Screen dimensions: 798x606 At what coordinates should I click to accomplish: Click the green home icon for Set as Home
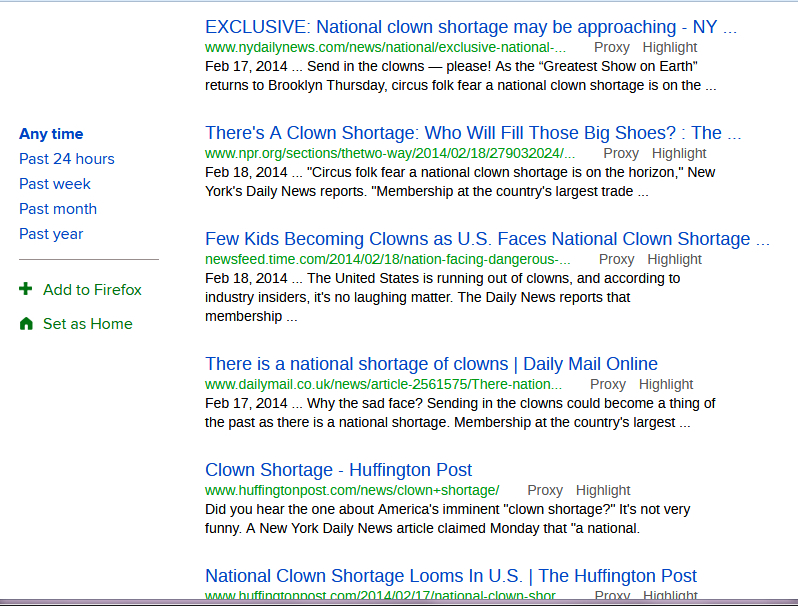tap(26, 324)
